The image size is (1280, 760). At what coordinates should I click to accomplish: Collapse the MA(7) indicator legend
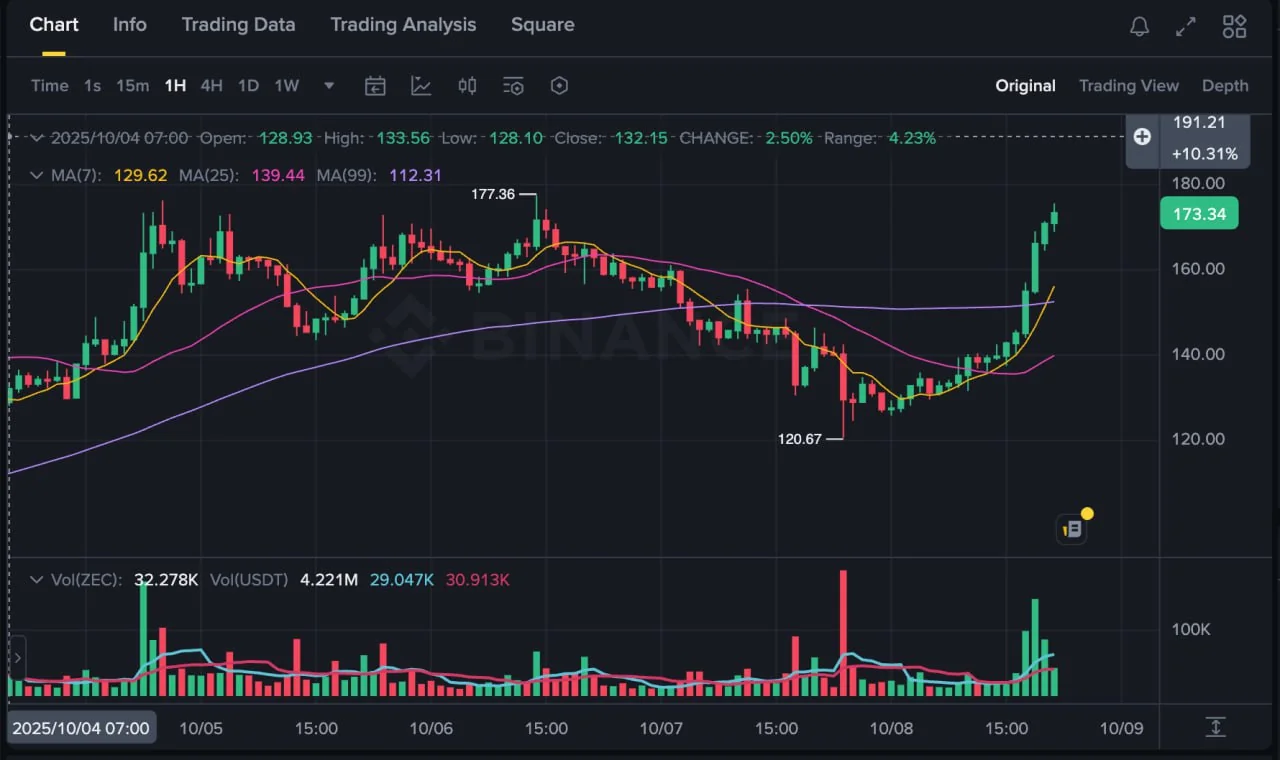pos(37,176)
